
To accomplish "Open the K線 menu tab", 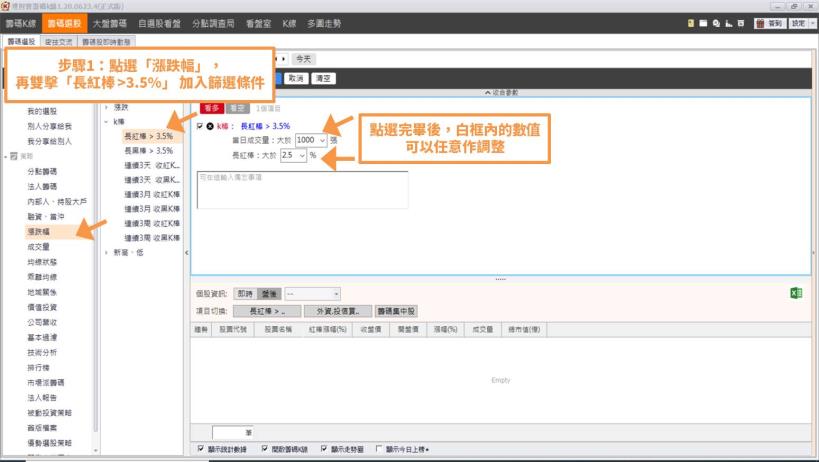I will [x=289, y=23].
